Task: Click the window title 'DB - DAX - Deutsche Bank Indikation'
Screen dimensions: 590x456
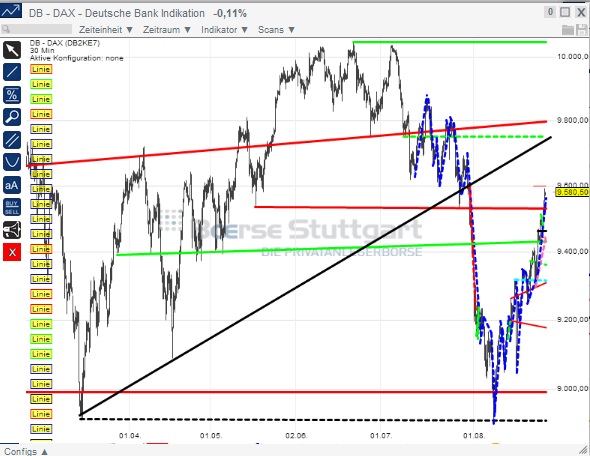Action: pos(117,13)
